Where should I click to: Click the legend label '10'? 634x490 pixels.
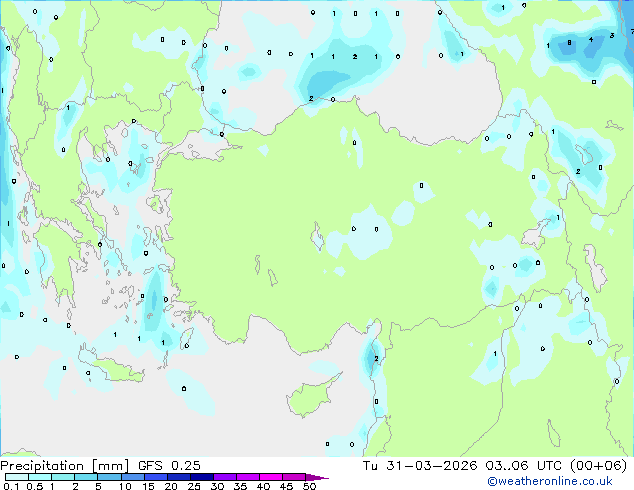(x=125, y=486)
